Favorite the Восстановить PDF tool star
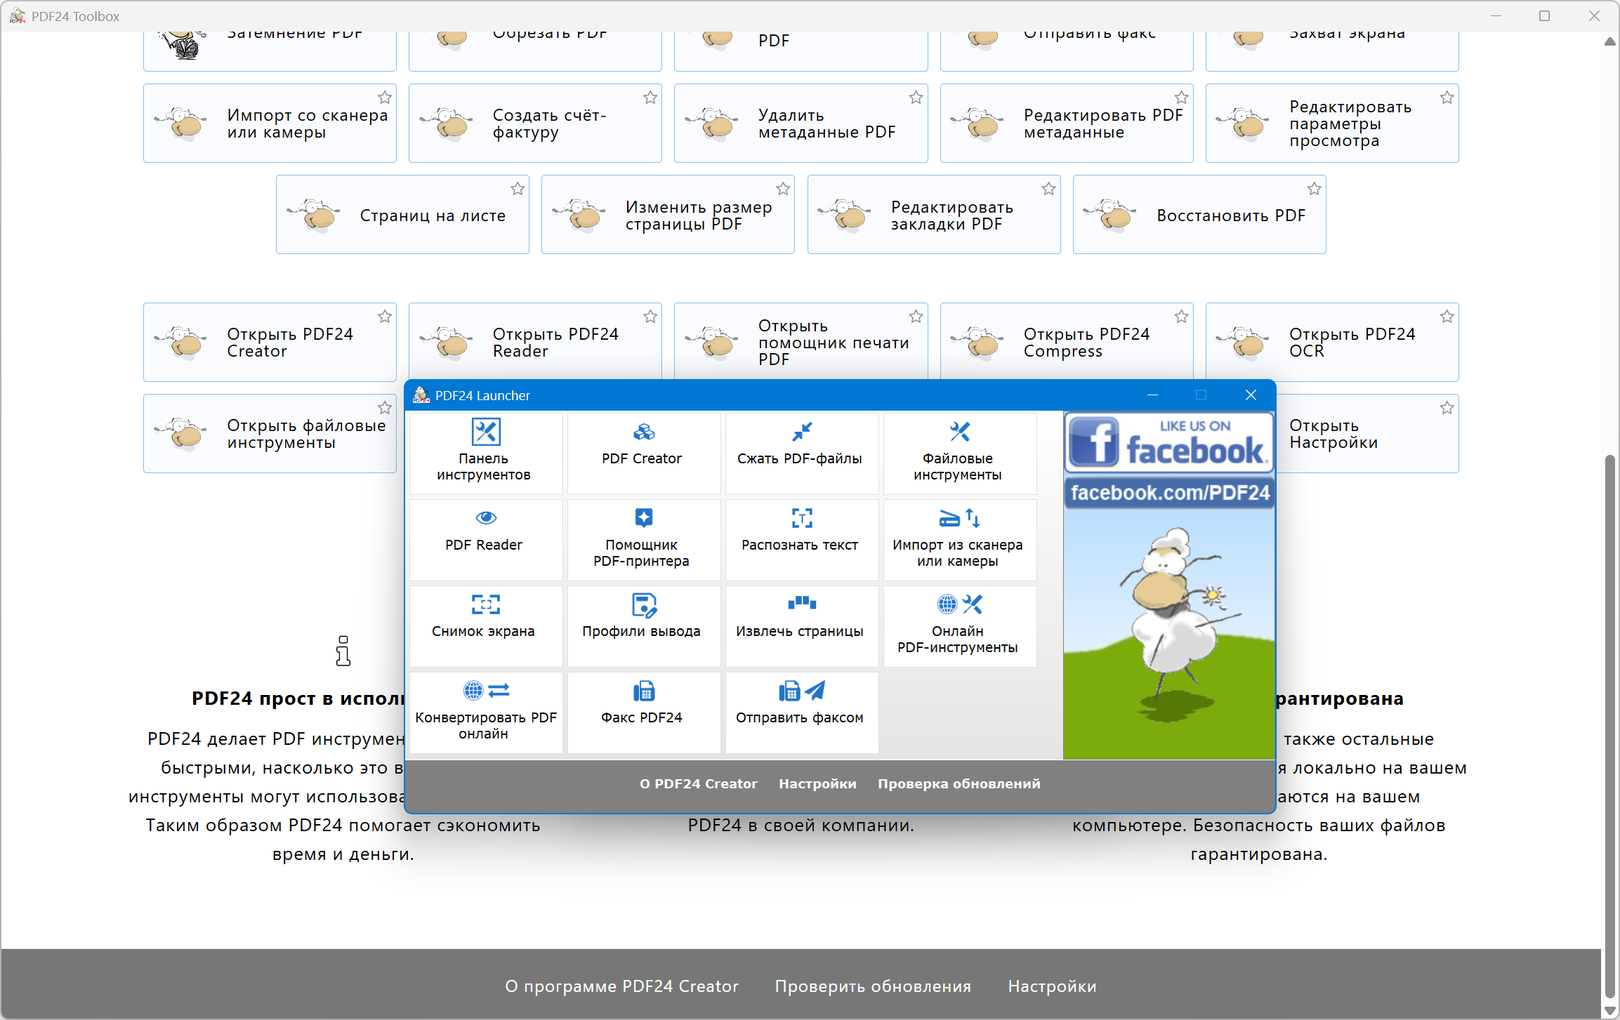Image resolution: width=1620 pixels, height=1020 pixels. tap(1314, 189)
